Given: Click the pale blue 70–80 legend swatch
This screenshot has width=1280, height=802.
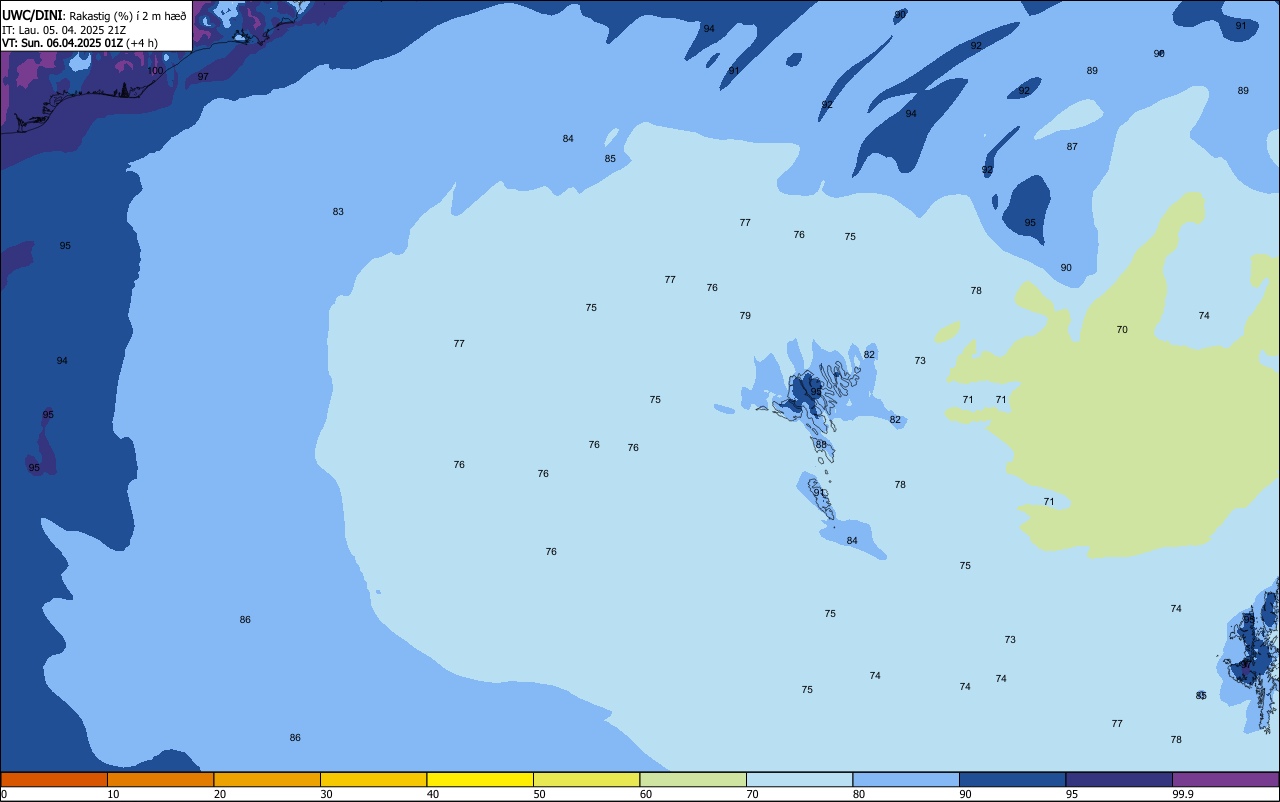Looking at the screenshot, I should pyautogui.click(x=799, y=779).
